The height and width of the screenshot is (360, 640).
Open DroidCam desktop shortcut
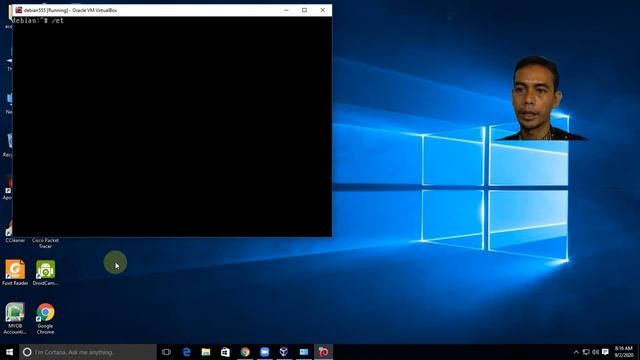pos(45,273)
